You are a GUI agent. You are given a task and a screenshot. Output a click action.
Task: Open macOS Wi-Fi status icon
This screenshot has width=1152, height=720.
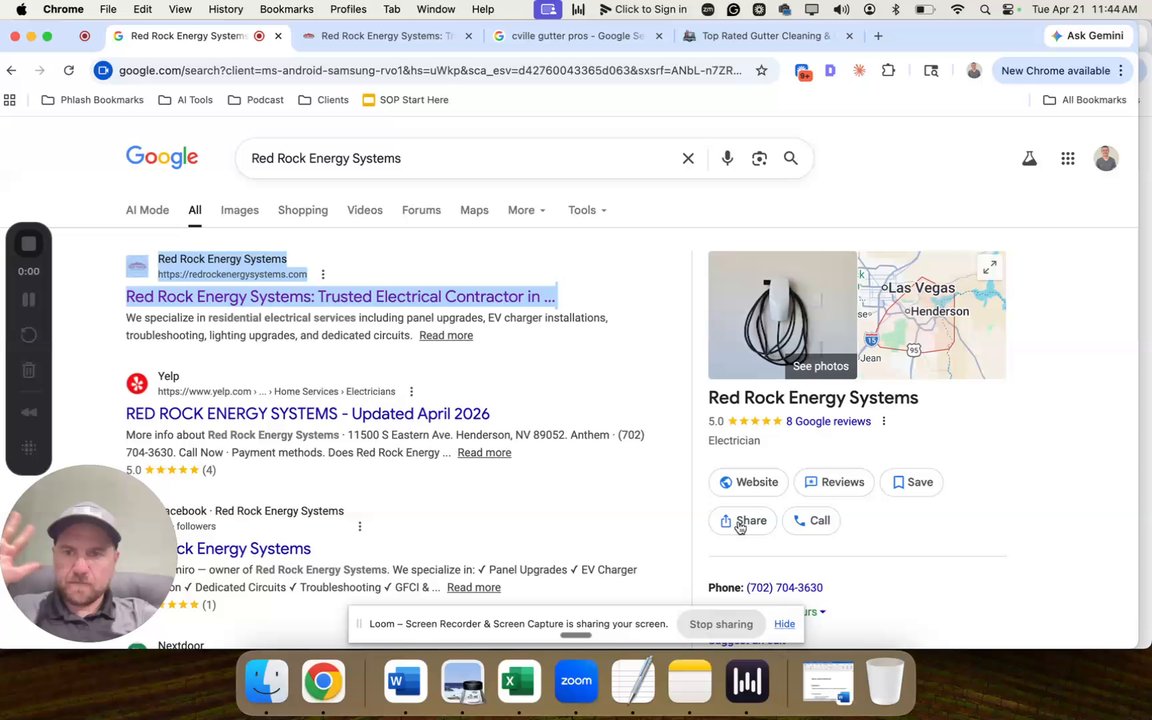957,9
